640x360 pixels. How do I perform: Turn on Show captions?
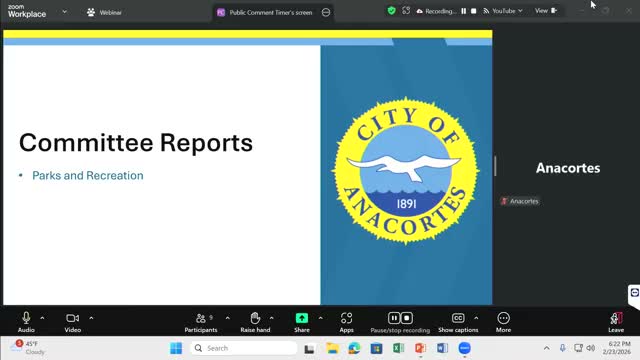pyautogui.click(x=458, y=322)
